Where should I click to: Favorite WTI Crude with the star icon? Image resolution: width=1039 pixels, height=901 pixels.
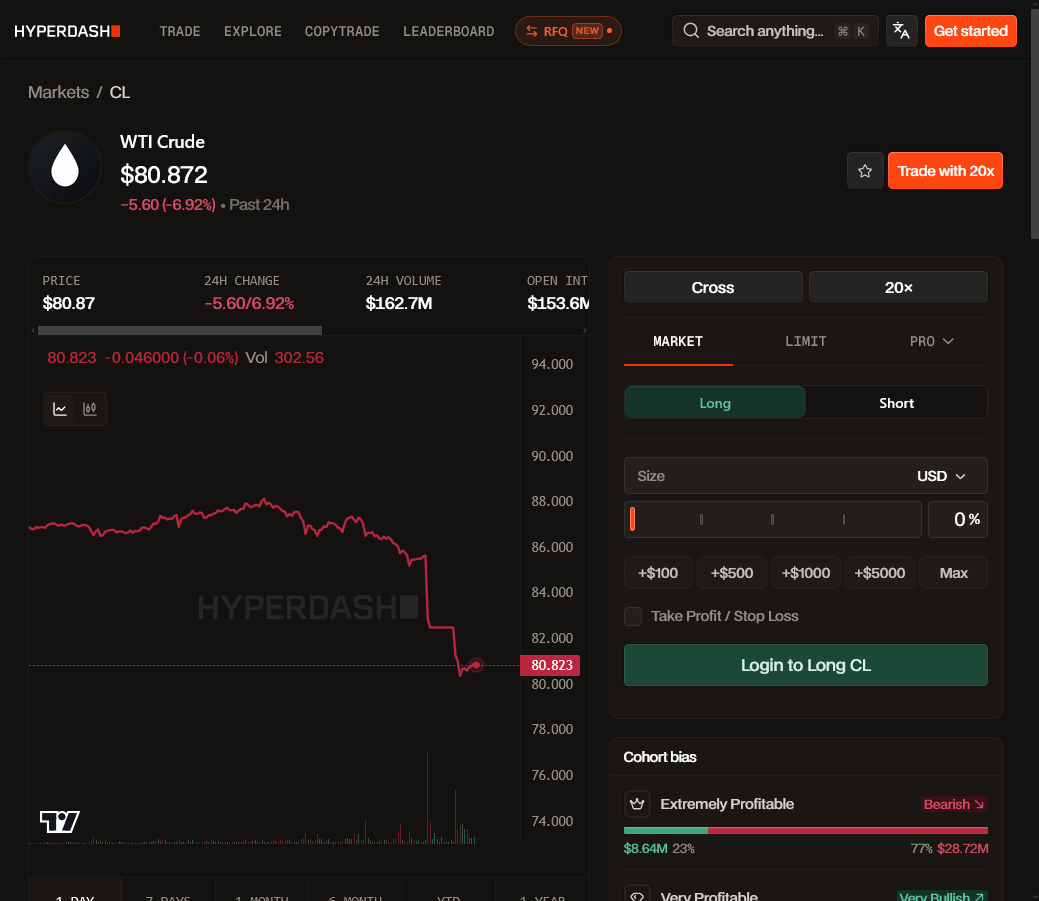[x=865, y=171]
